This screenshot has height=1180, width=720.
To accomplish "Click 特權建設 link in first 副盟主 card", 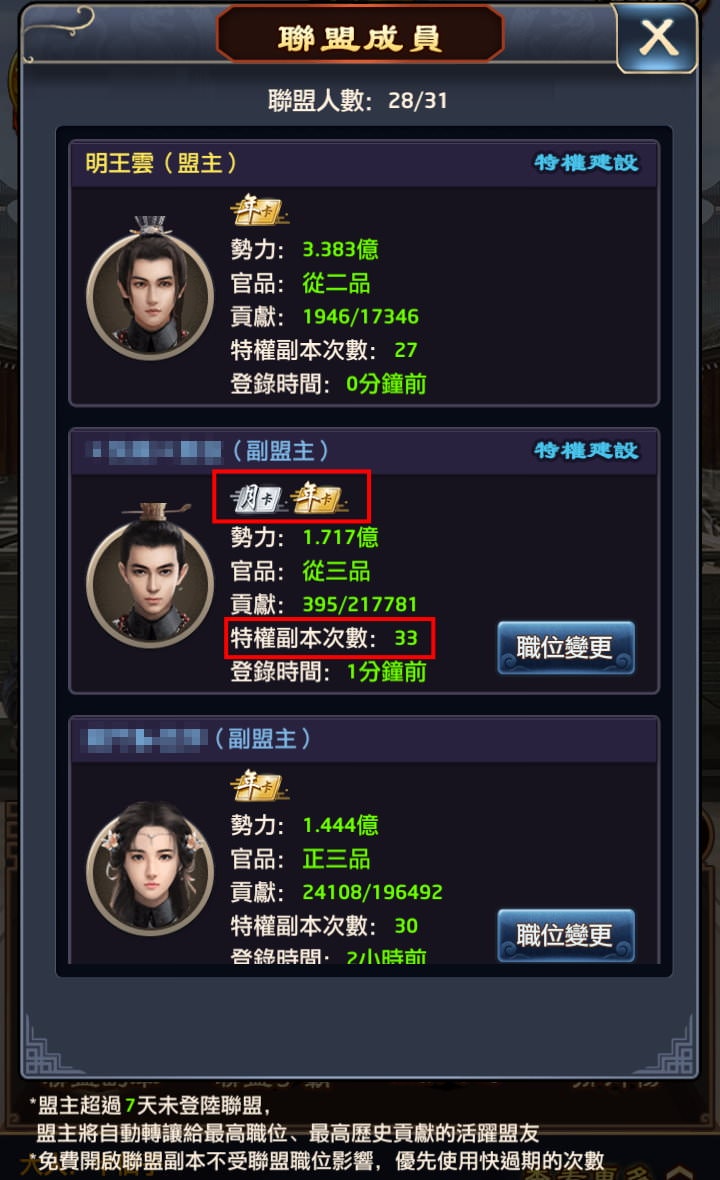I will click(586, 451).
